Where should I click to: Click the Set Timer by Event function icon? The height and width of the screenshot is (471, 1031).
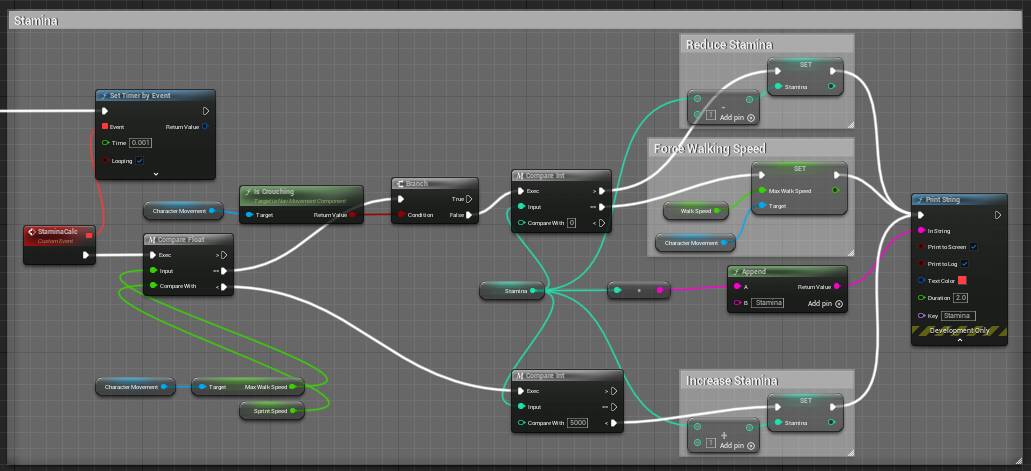click(103, 96)
